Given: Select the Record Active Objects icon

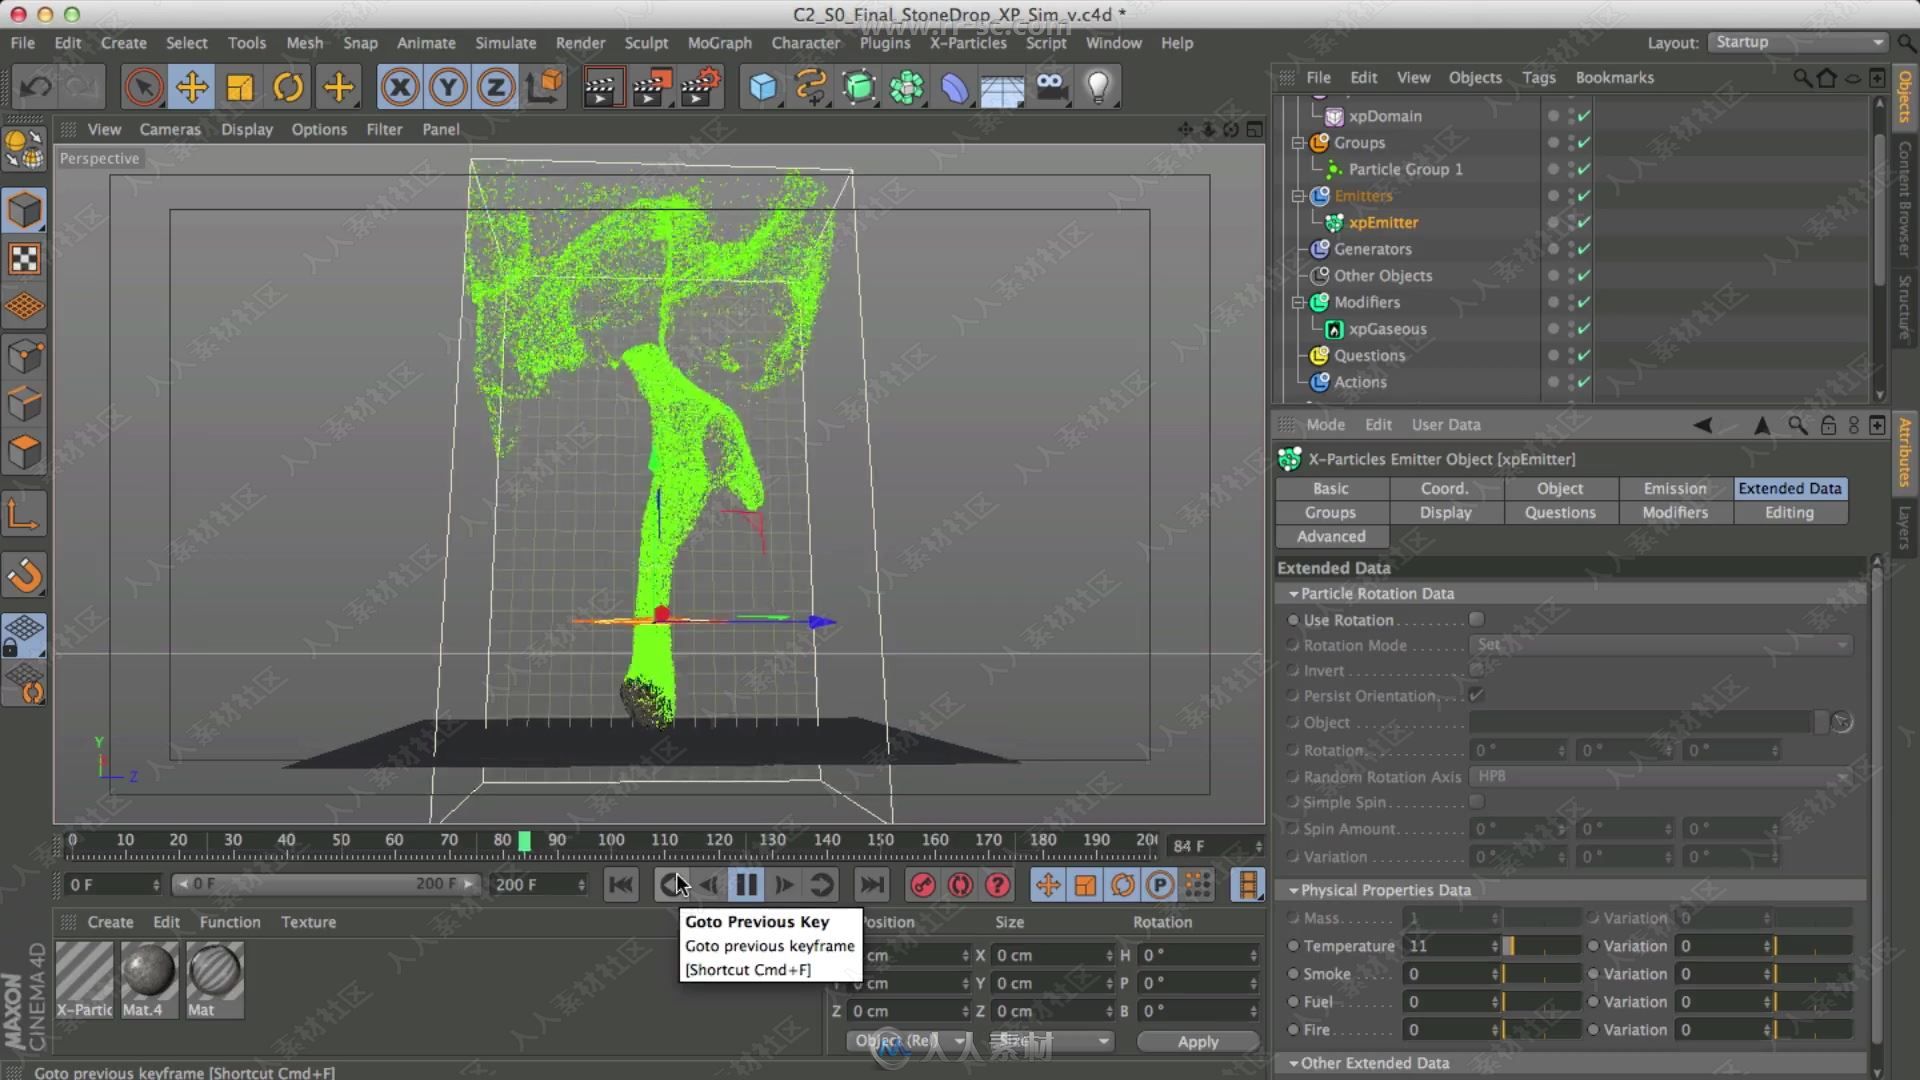Looking at the screenshot, I should (923, 885).
